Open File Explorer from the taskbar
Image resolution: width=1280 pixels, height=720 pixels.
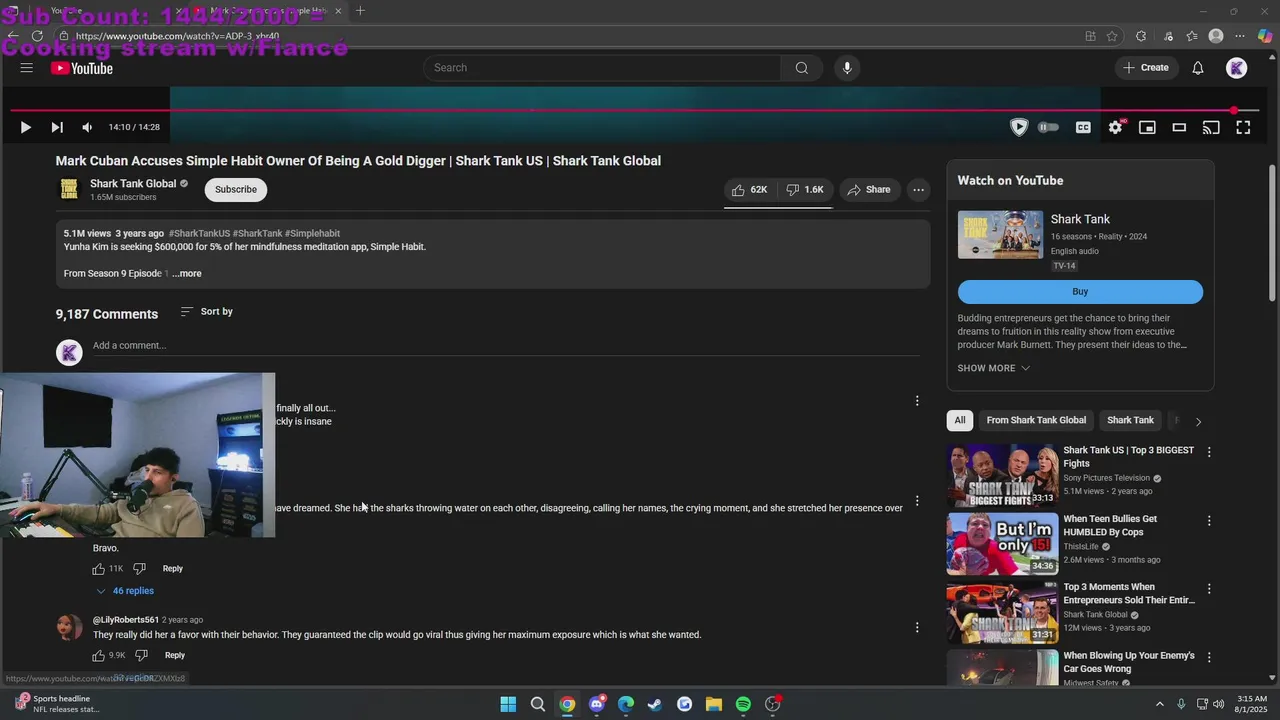[714, 704]
